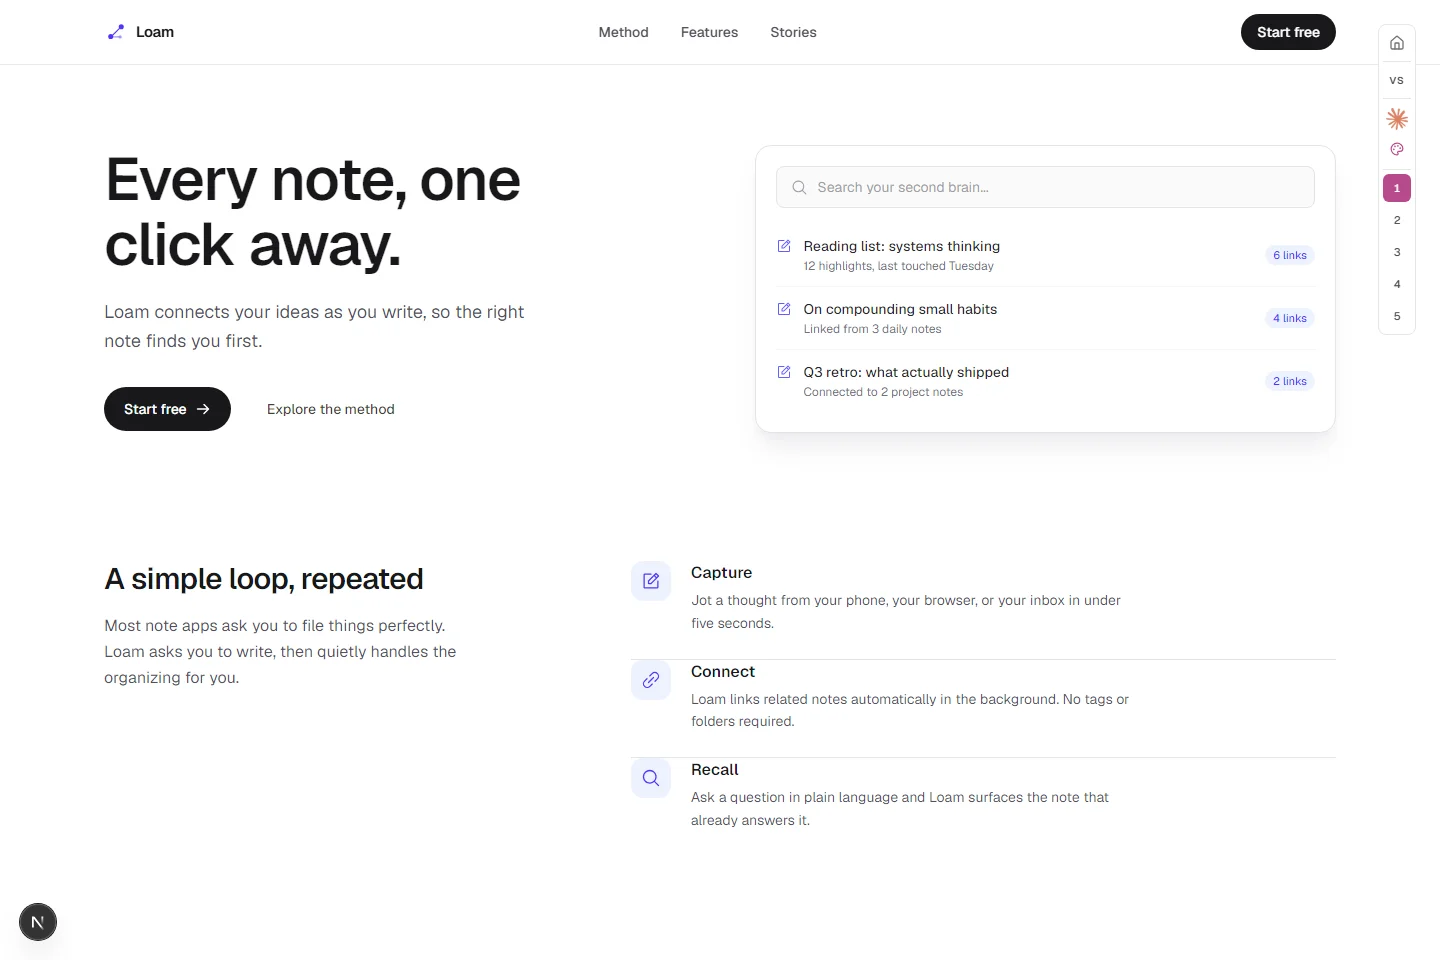Open the home icon in right sidebar
The width and height of the screenshot is (1440, 960).
tap(1397, 43)
